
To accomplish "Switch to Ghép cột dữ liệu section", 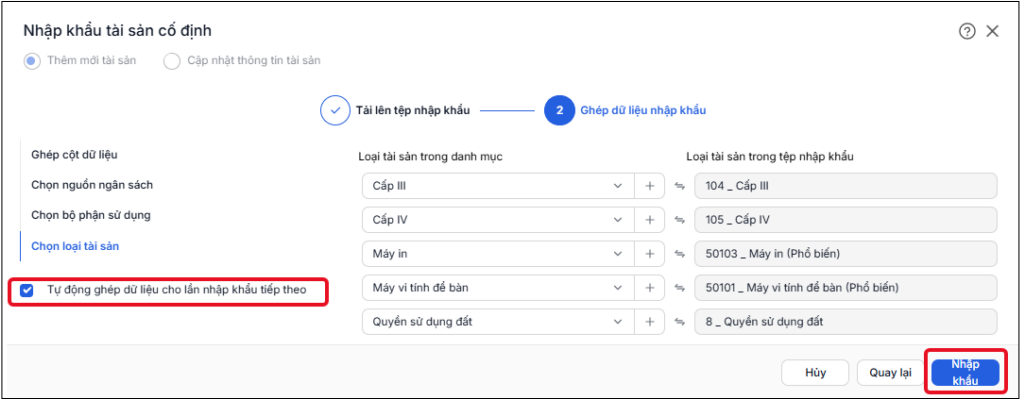I will pos(74,155).
